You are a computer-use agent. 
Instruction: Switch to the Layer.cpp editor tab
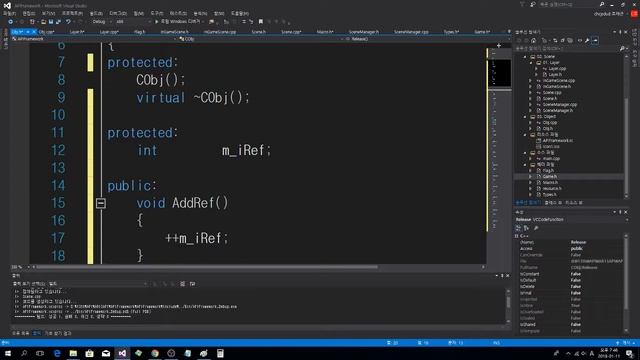(x=109, y=32)
